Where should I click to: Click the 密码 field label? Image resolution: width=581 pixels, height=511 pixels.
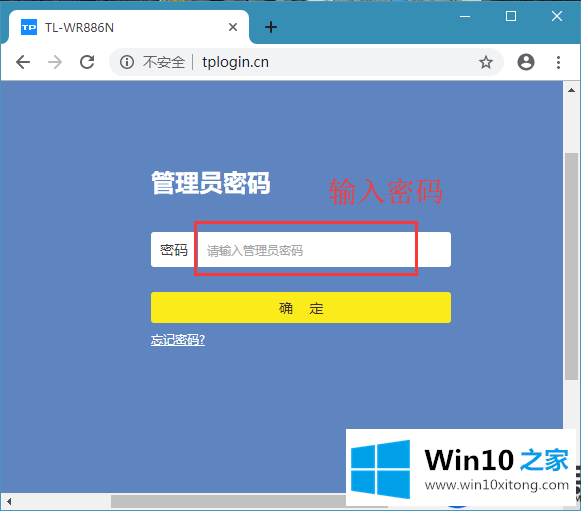(x=174, y=250)
